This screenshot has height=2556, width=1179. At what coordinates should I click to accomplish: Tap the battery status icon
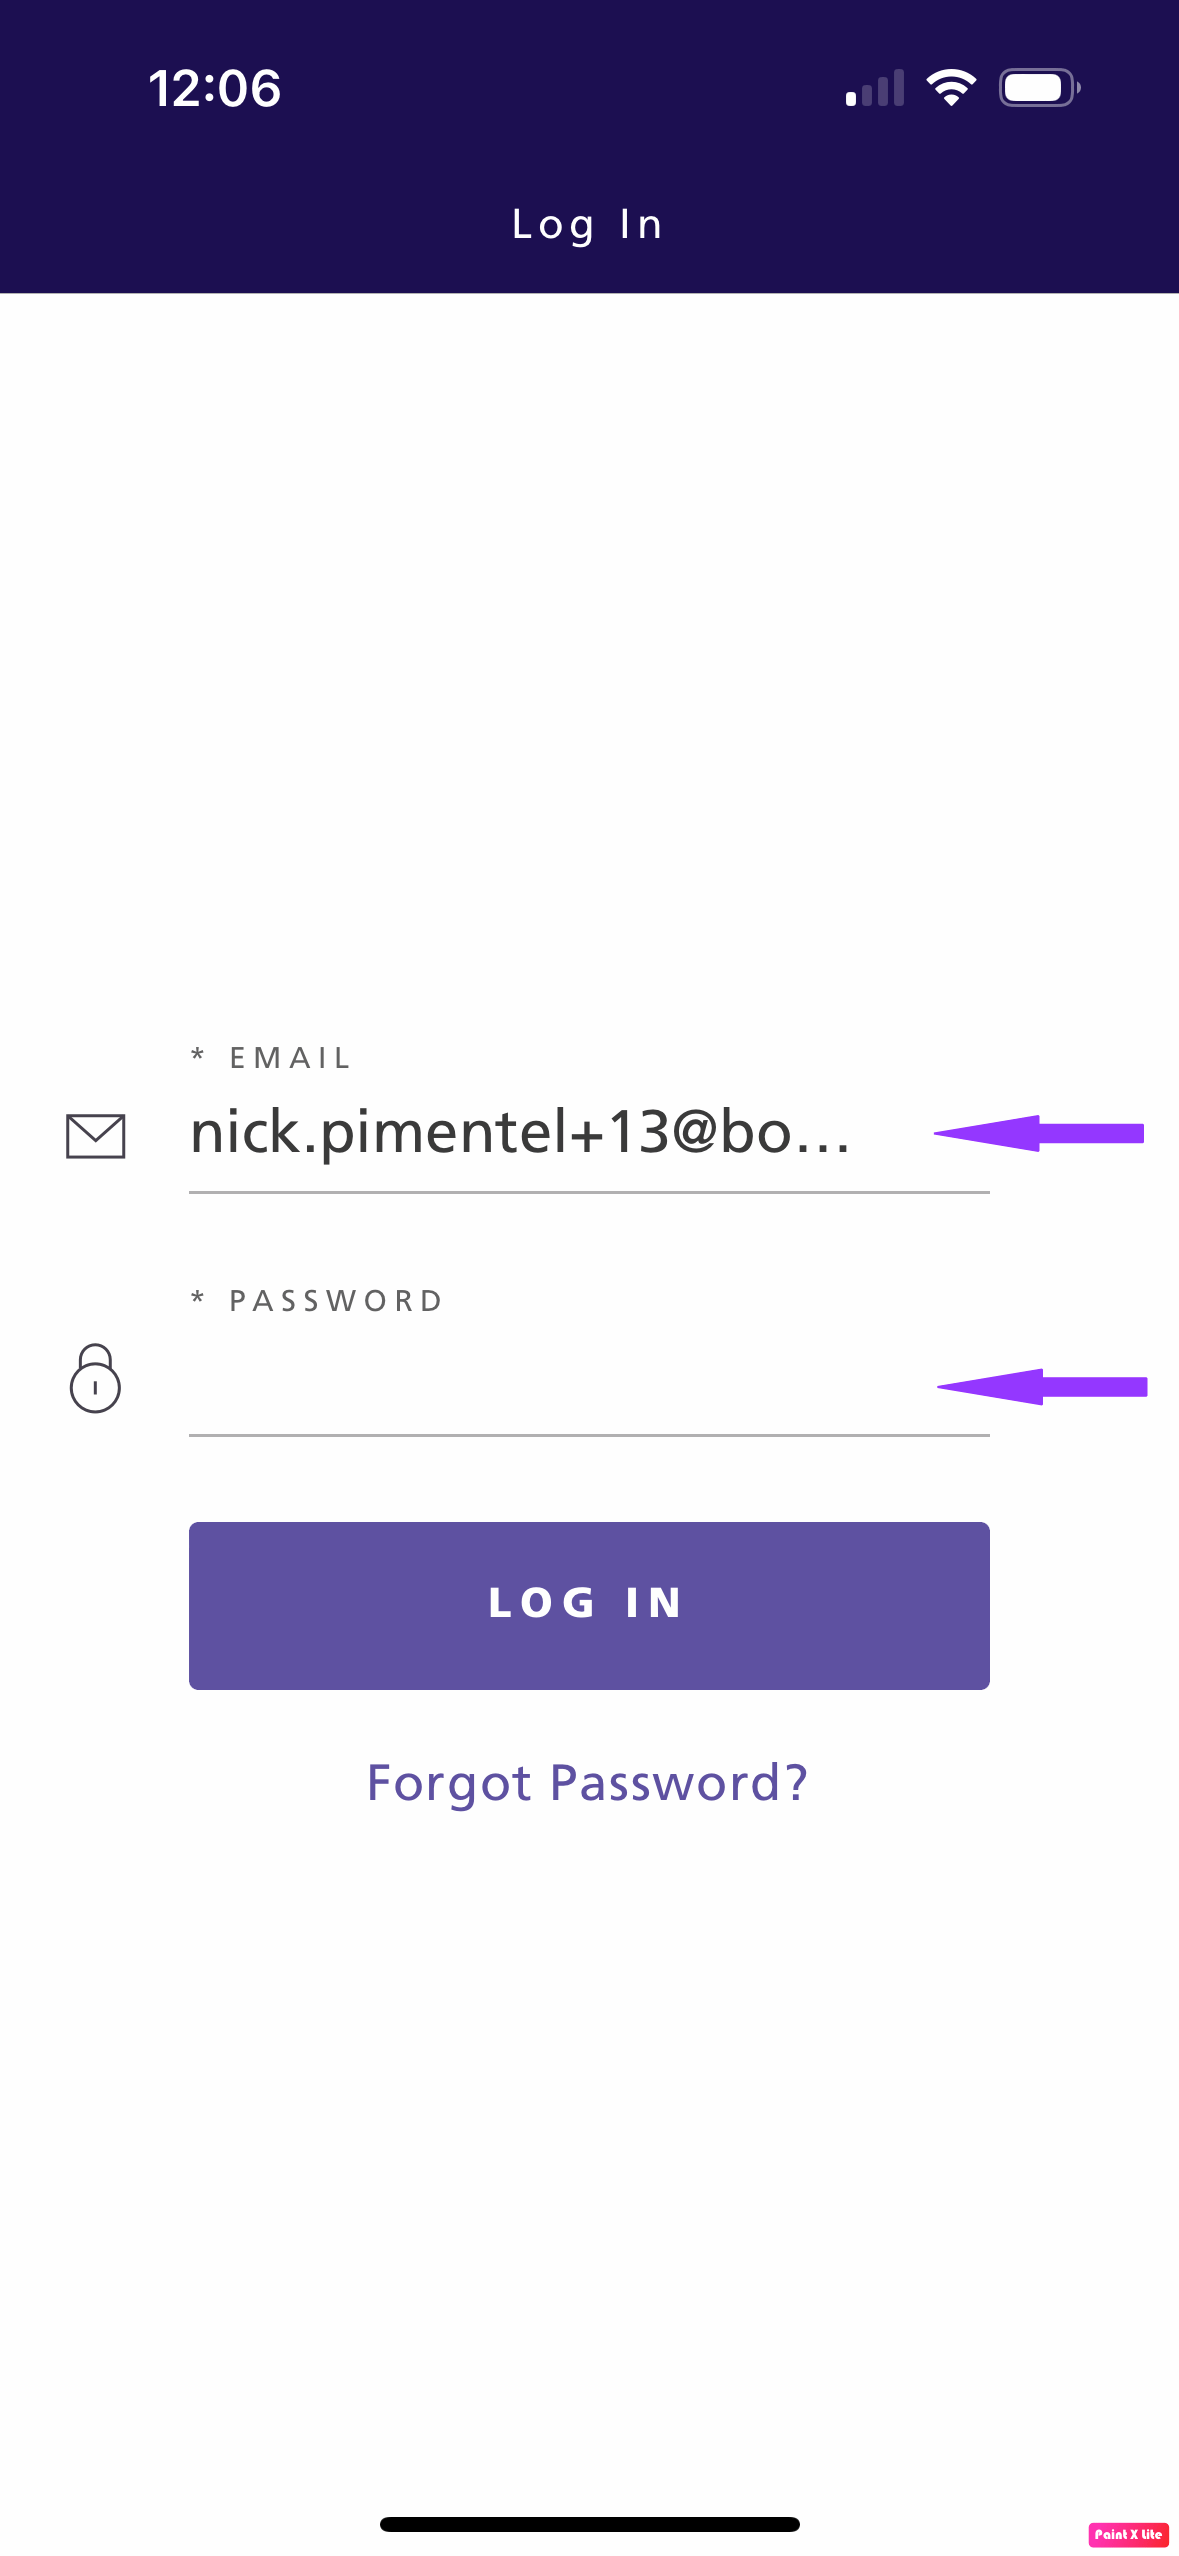1038,87
